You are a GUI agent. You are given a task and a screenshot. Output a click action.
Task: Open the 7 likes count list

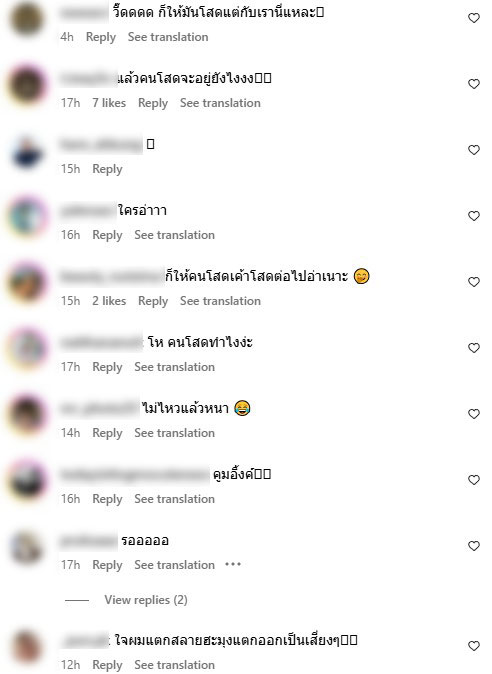tap(109, 103)
